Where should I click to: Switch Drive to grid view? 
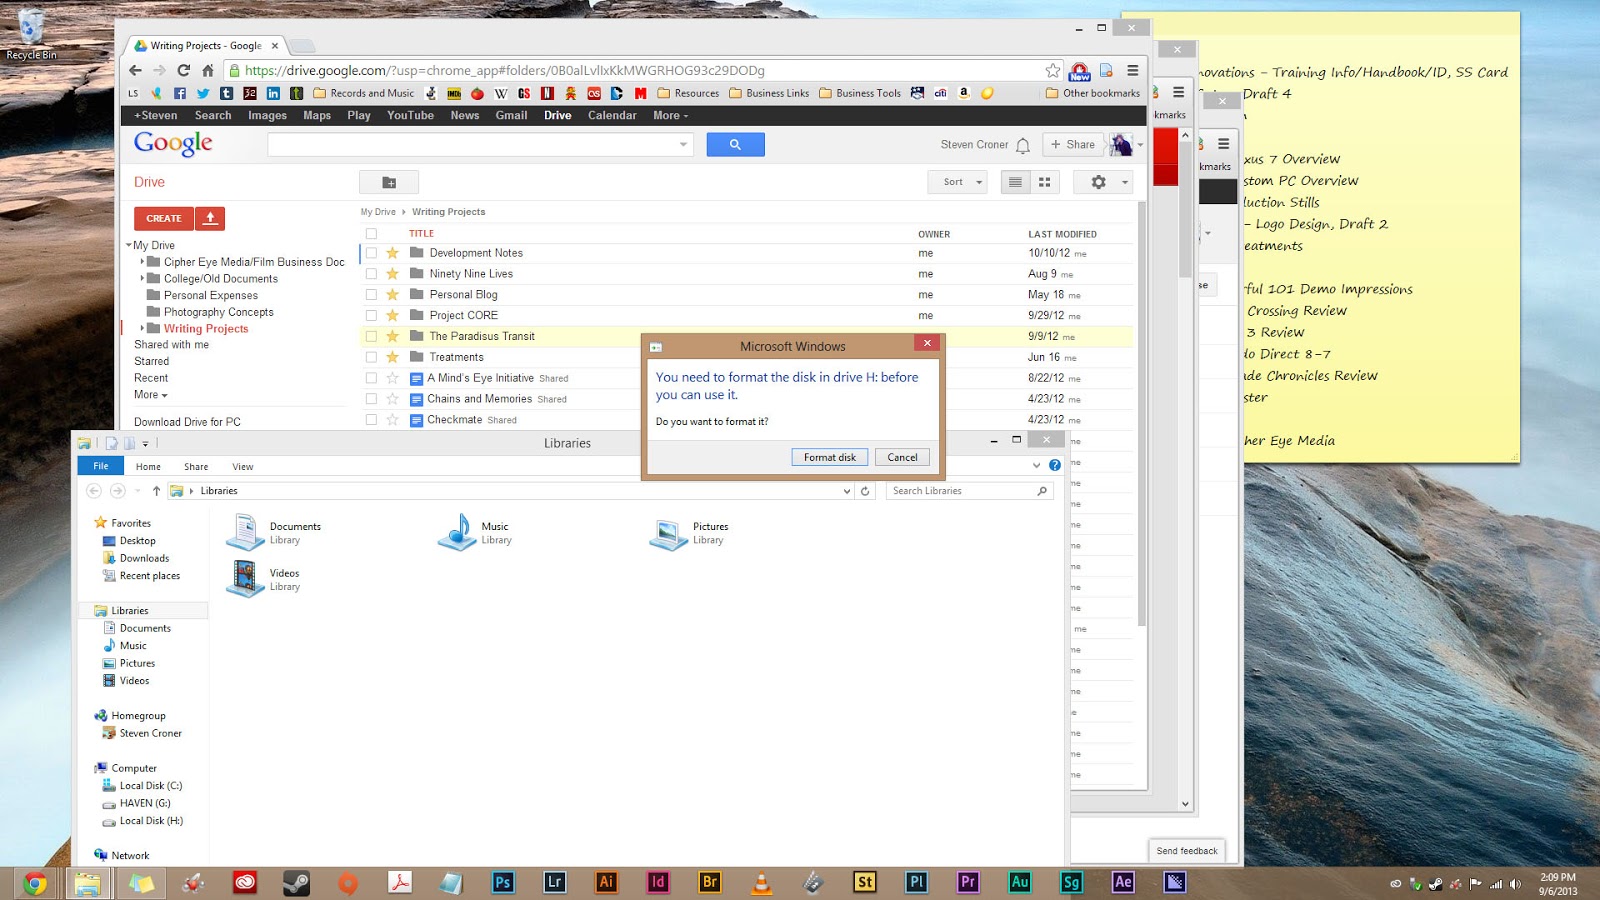[x=1045, y=182]
